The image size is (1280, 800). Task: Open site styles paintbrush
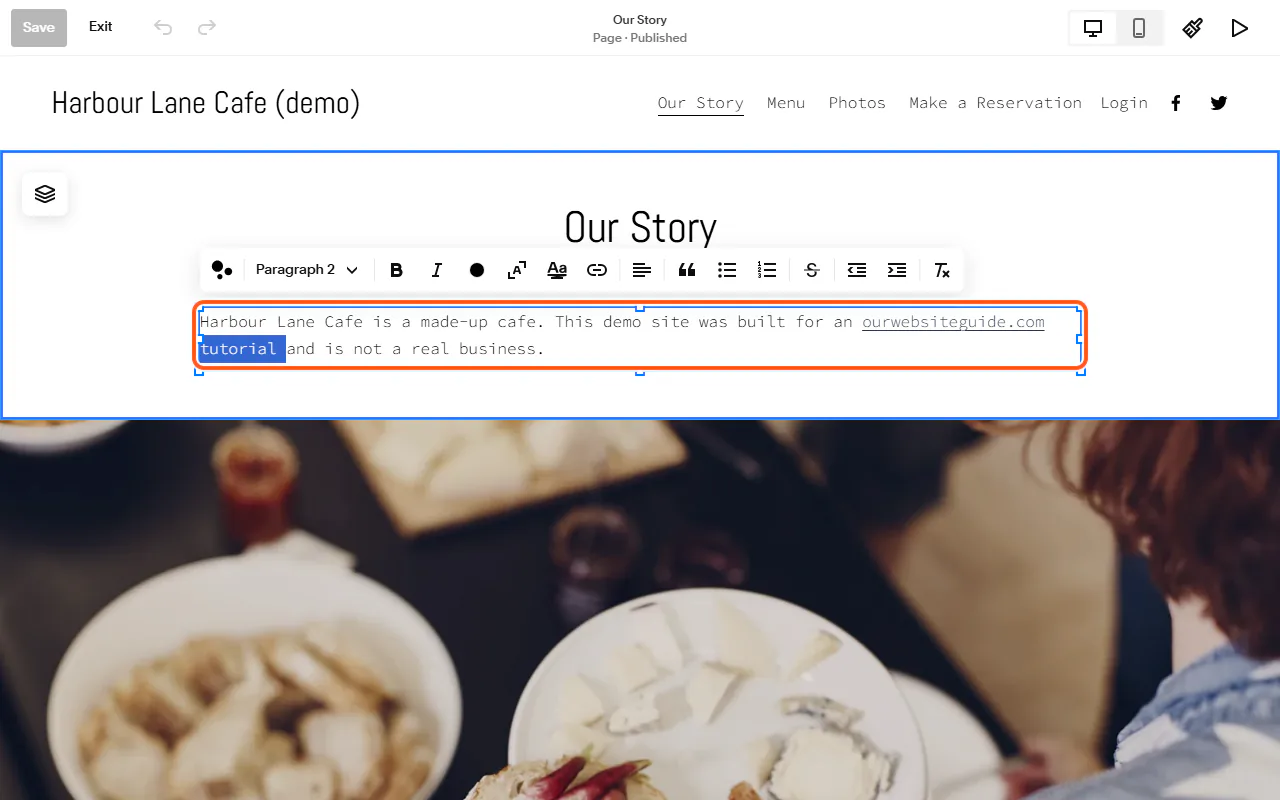pyautogui.click(x=1193, y=28)
